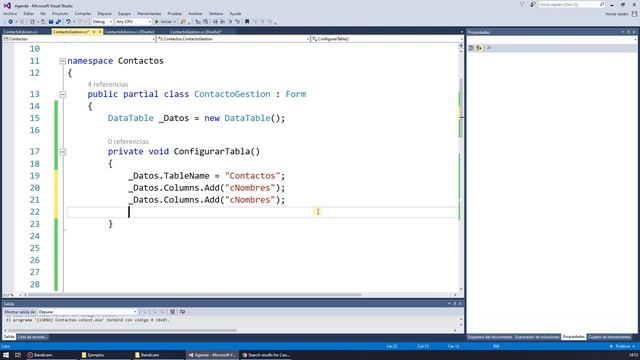Switch to the Explorador de soluciones tab

click(537, 337)
